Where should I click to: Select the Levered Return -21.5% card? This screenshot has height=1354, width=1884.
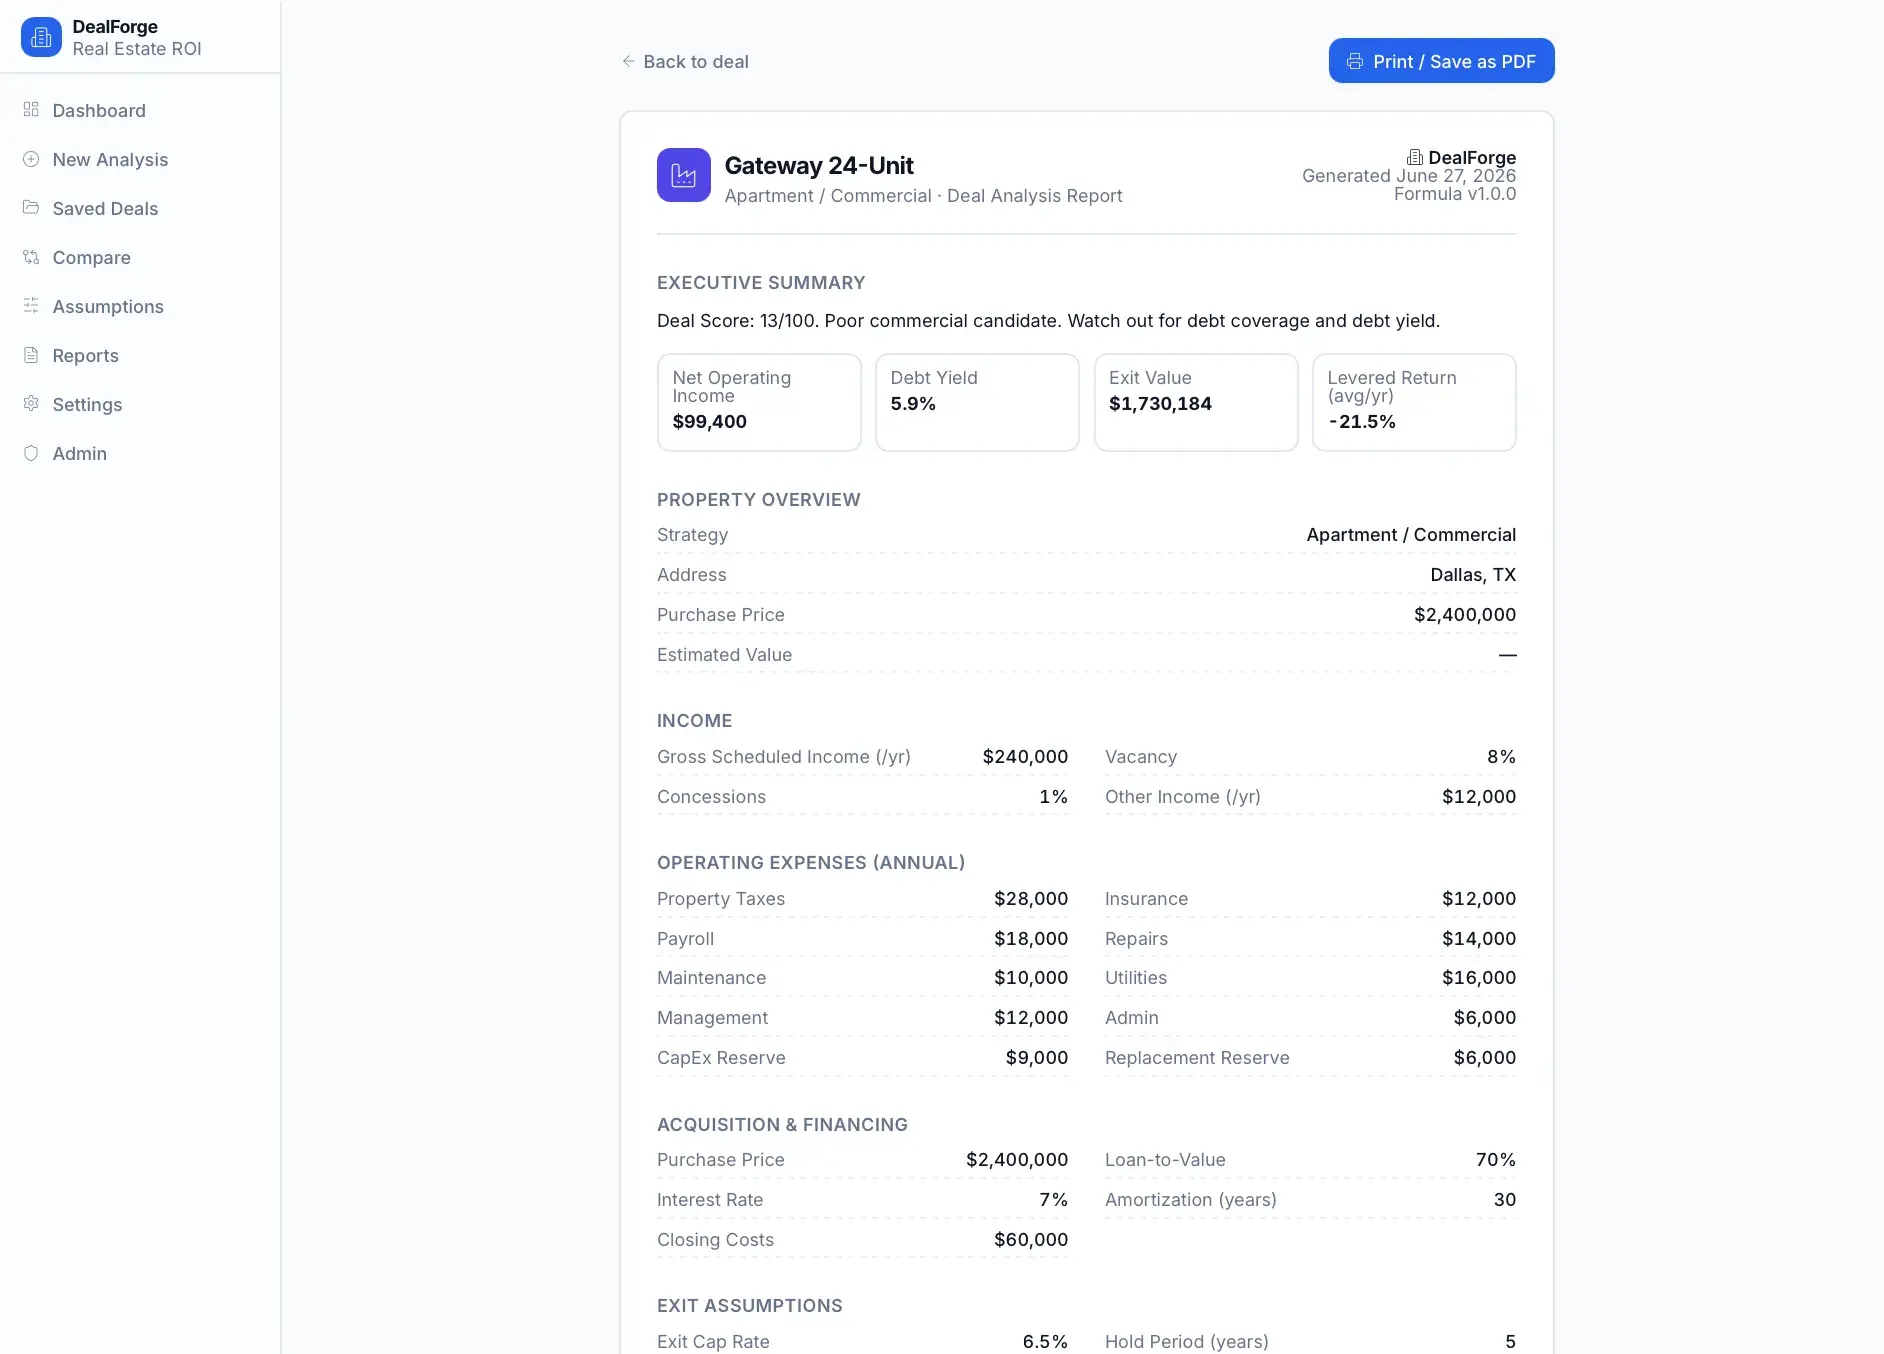1414,402
